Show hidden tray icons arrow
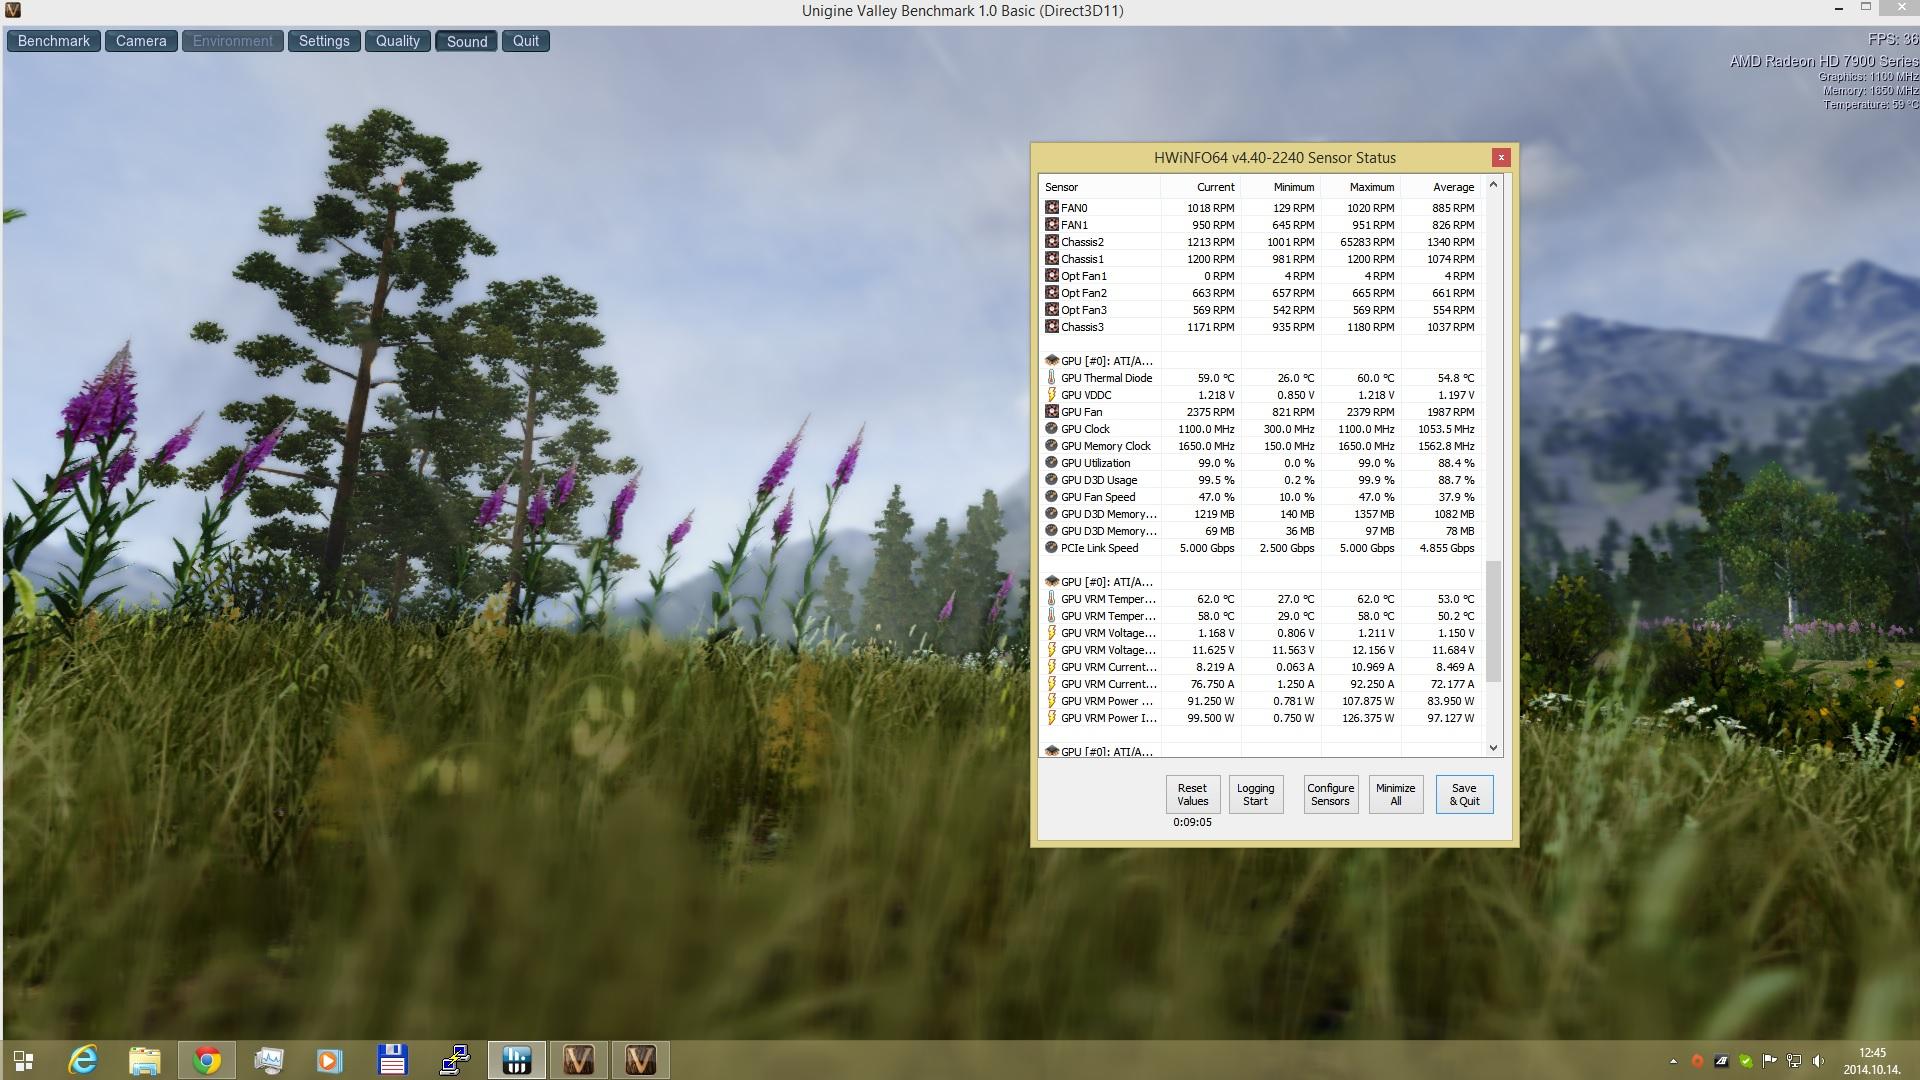Viewport: 1920px width, 1080px height. pos(1673,1061)
